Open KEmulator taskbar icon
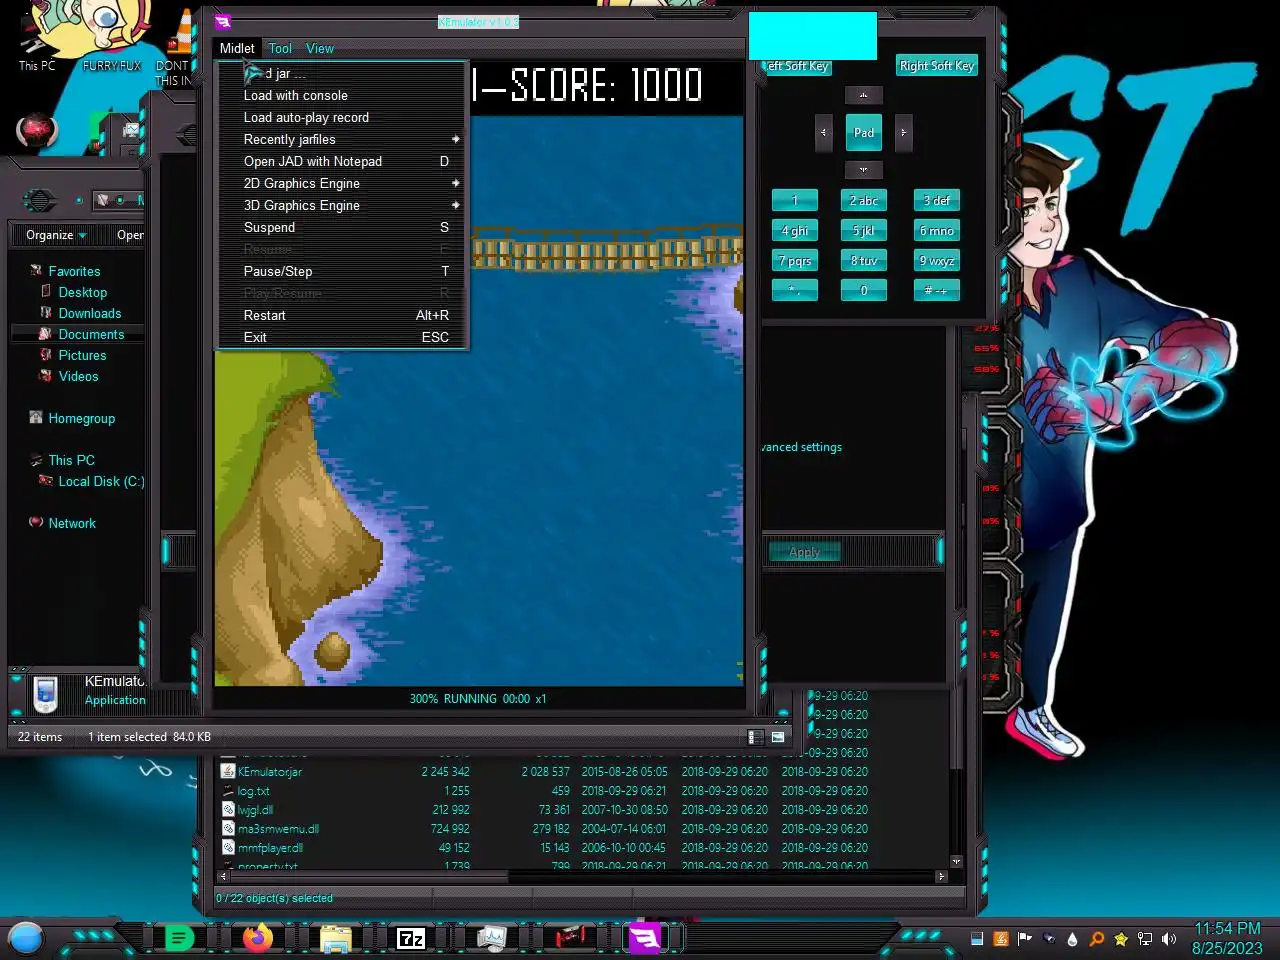The image size is (1280, 960). 645,938
